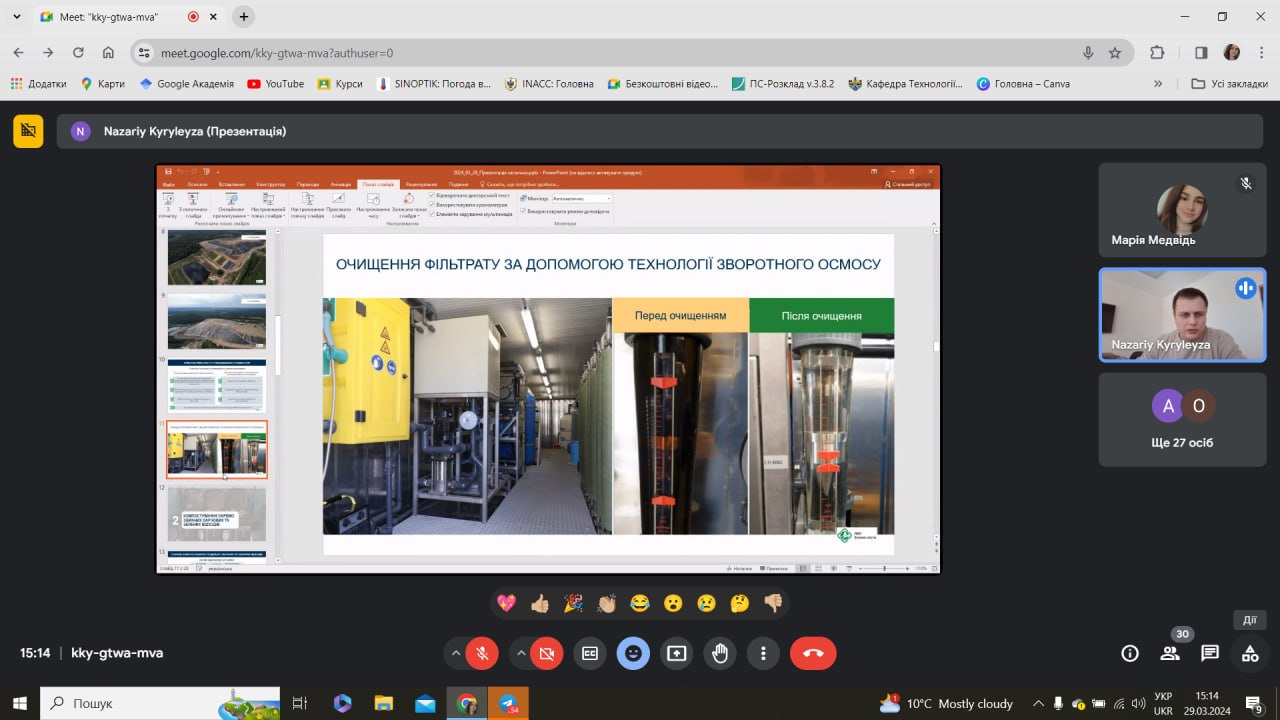Open the YouTube bookmark
The width and height of the screenshot is (1280, 720).
point(275,84)
